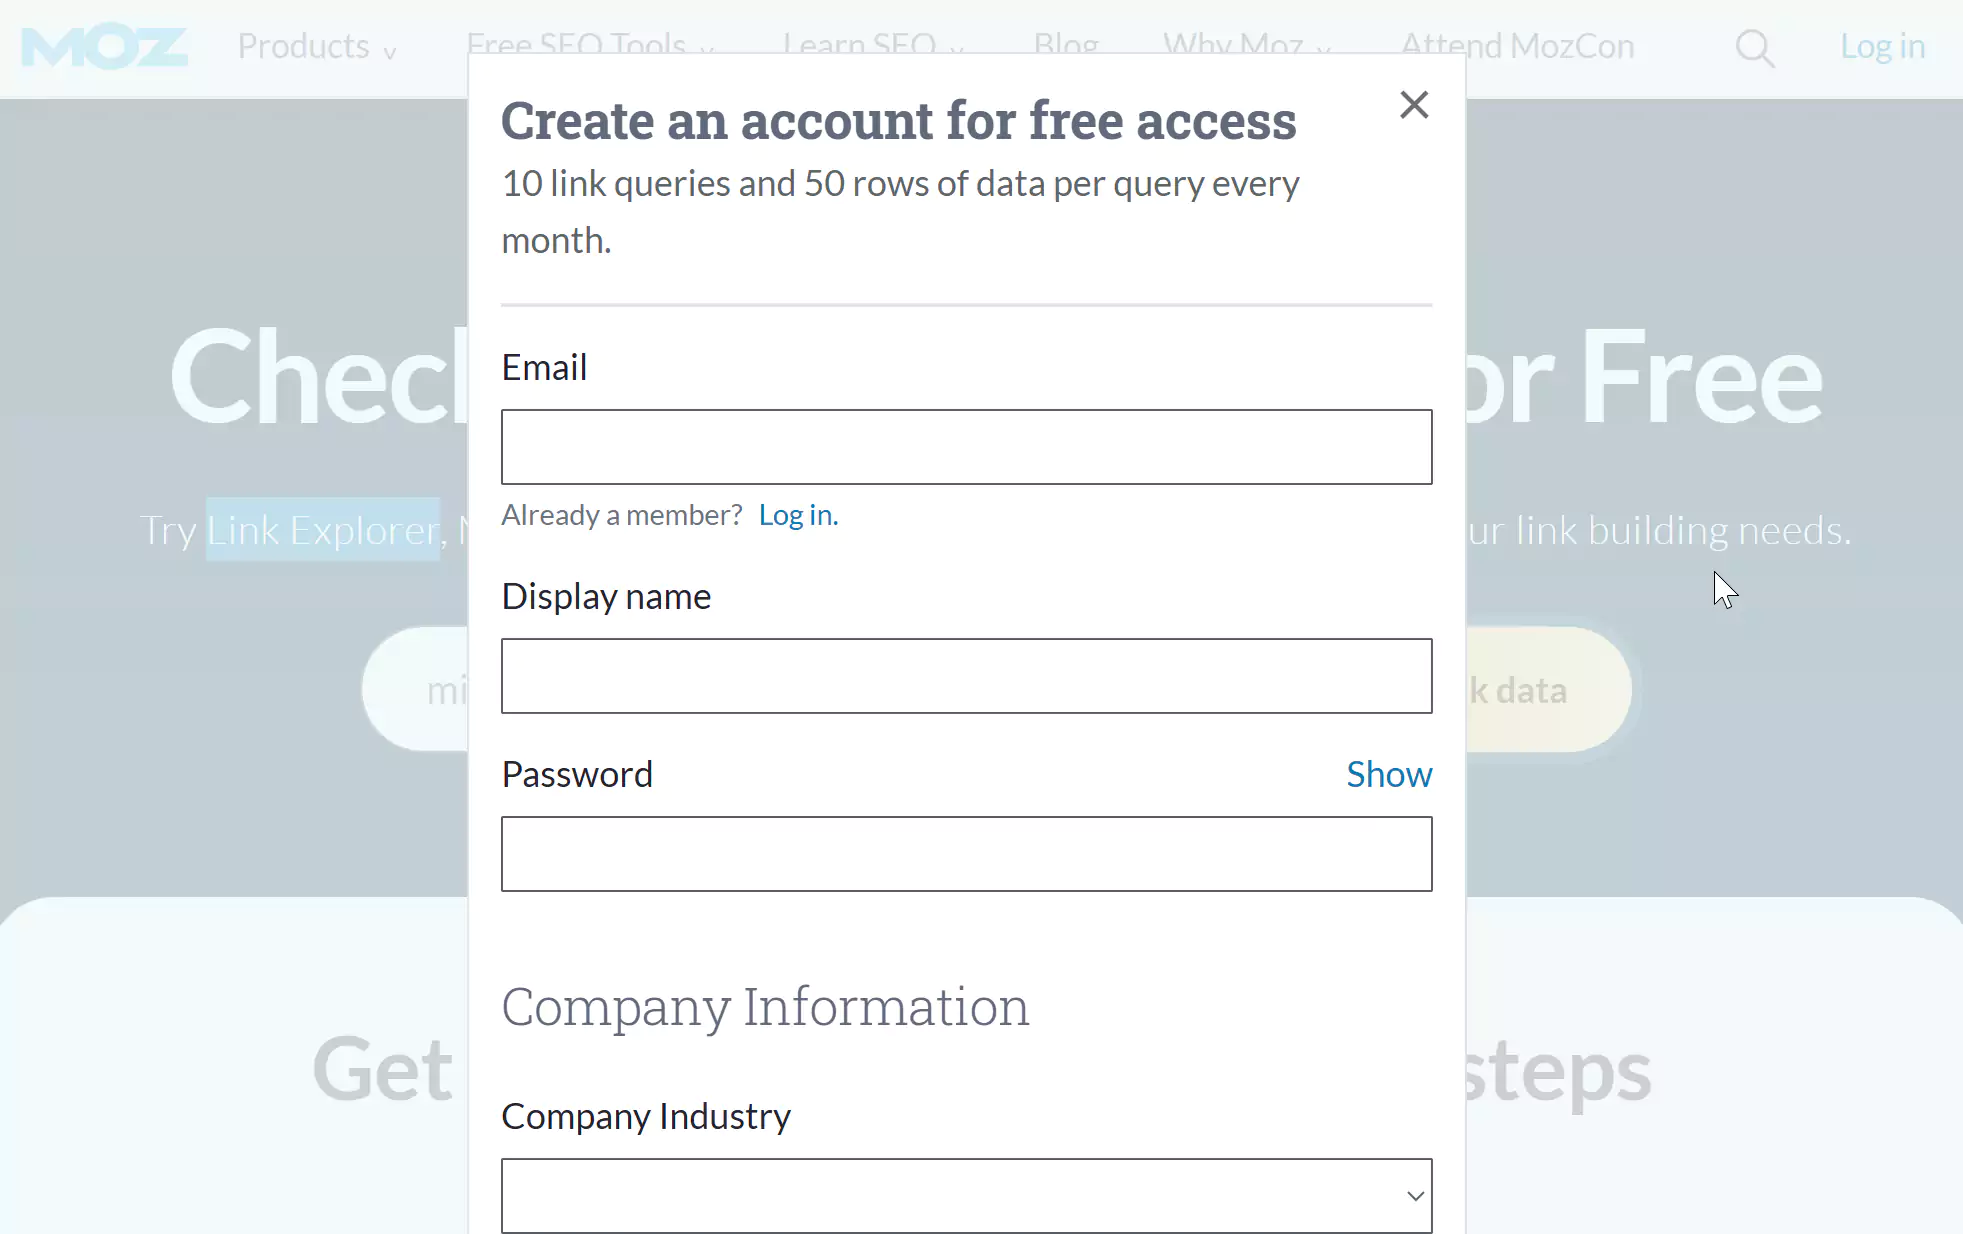Click 'Already a member?' text
This screenshot has height=1234, width=1963.
click(622, 515)
